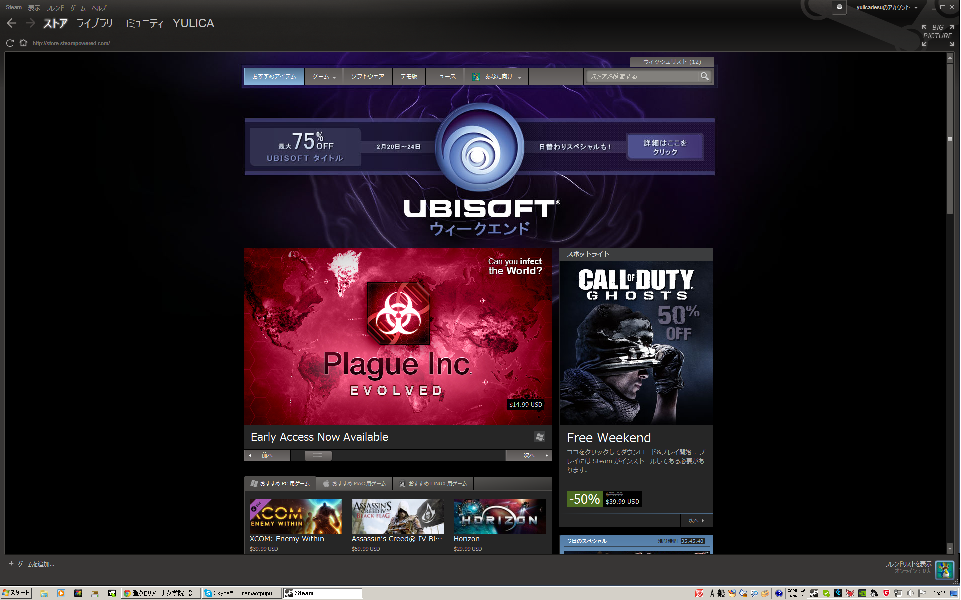Image resolution: width=961 pixels, height=600 pixels.
Task: Click the Windows platform icon beside Early Access
Action: click(539, 437)
